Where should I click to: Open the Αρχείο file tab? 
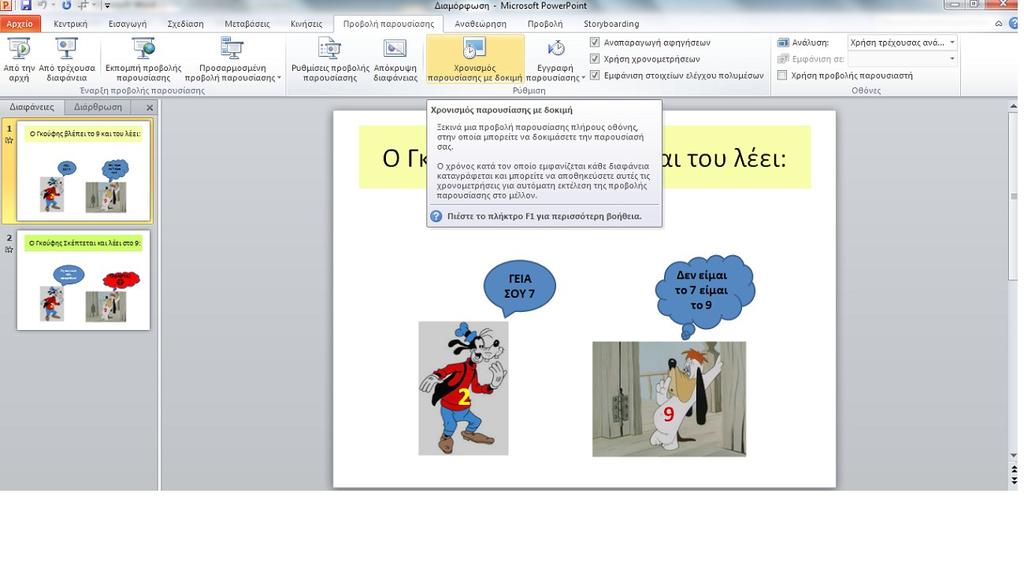click(20, 24)
